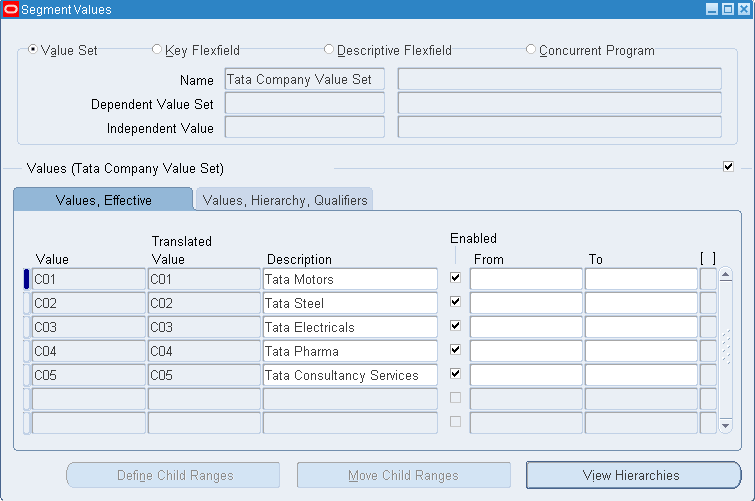This screenshot has height=501, width=755.
Task: Click the Oracle icon in the title bar
Action: [10, 9]
